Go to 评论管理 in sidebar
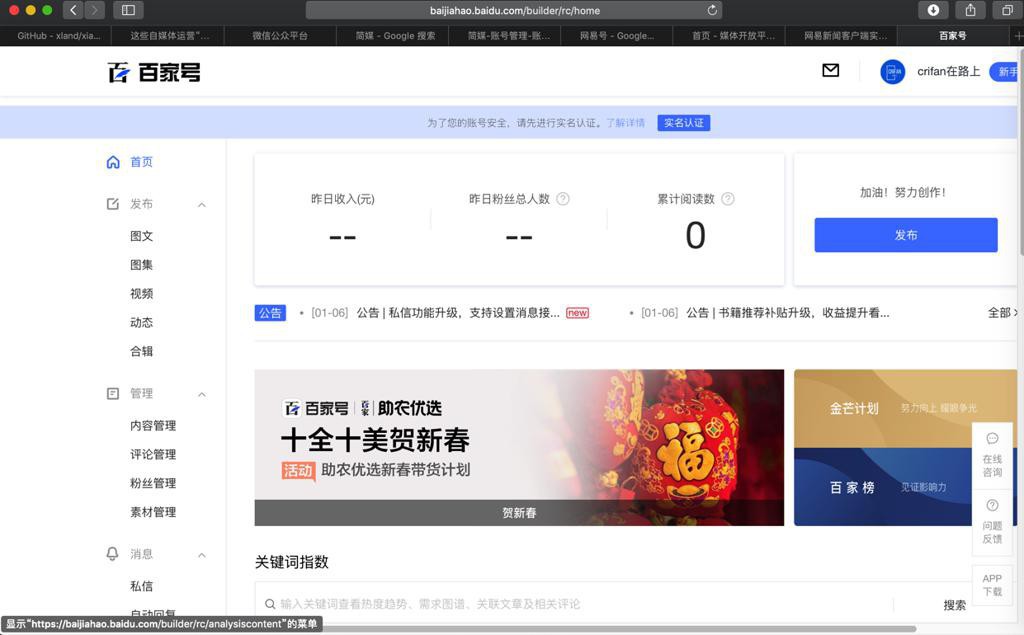This screenshot has width=1024, height=635. click(x=153, y=454)
